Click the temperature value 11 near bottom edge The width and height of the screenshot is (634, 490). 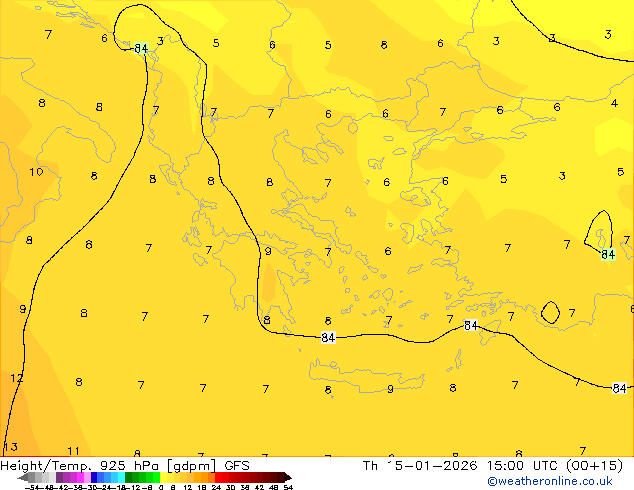73,451
